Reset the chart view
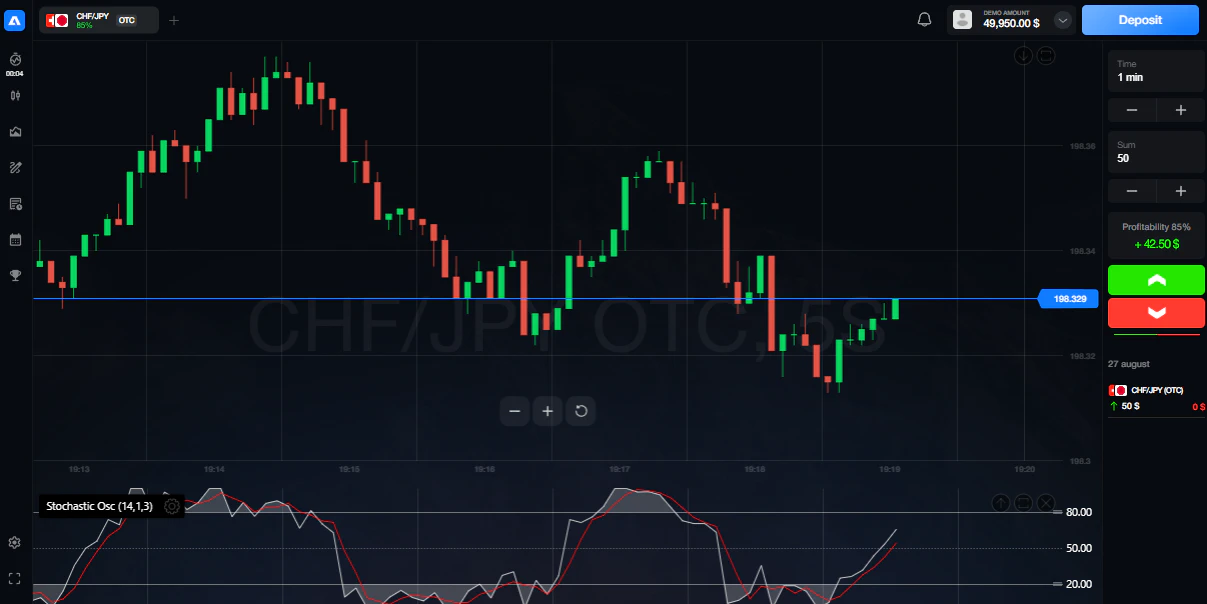1207x604 pixels. 581,411
